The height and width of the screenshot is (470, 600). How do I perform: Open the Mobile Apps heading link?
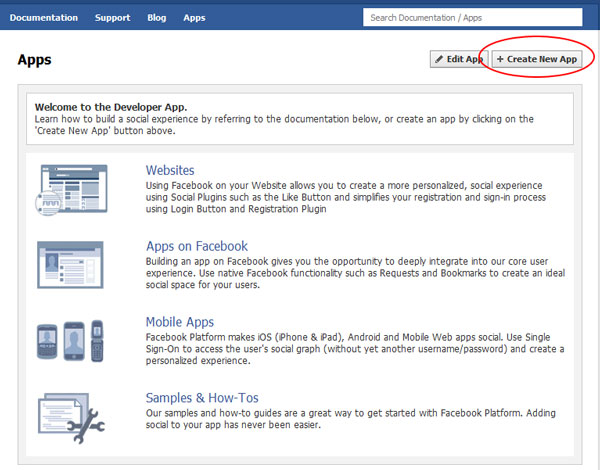tap(180, 322)
